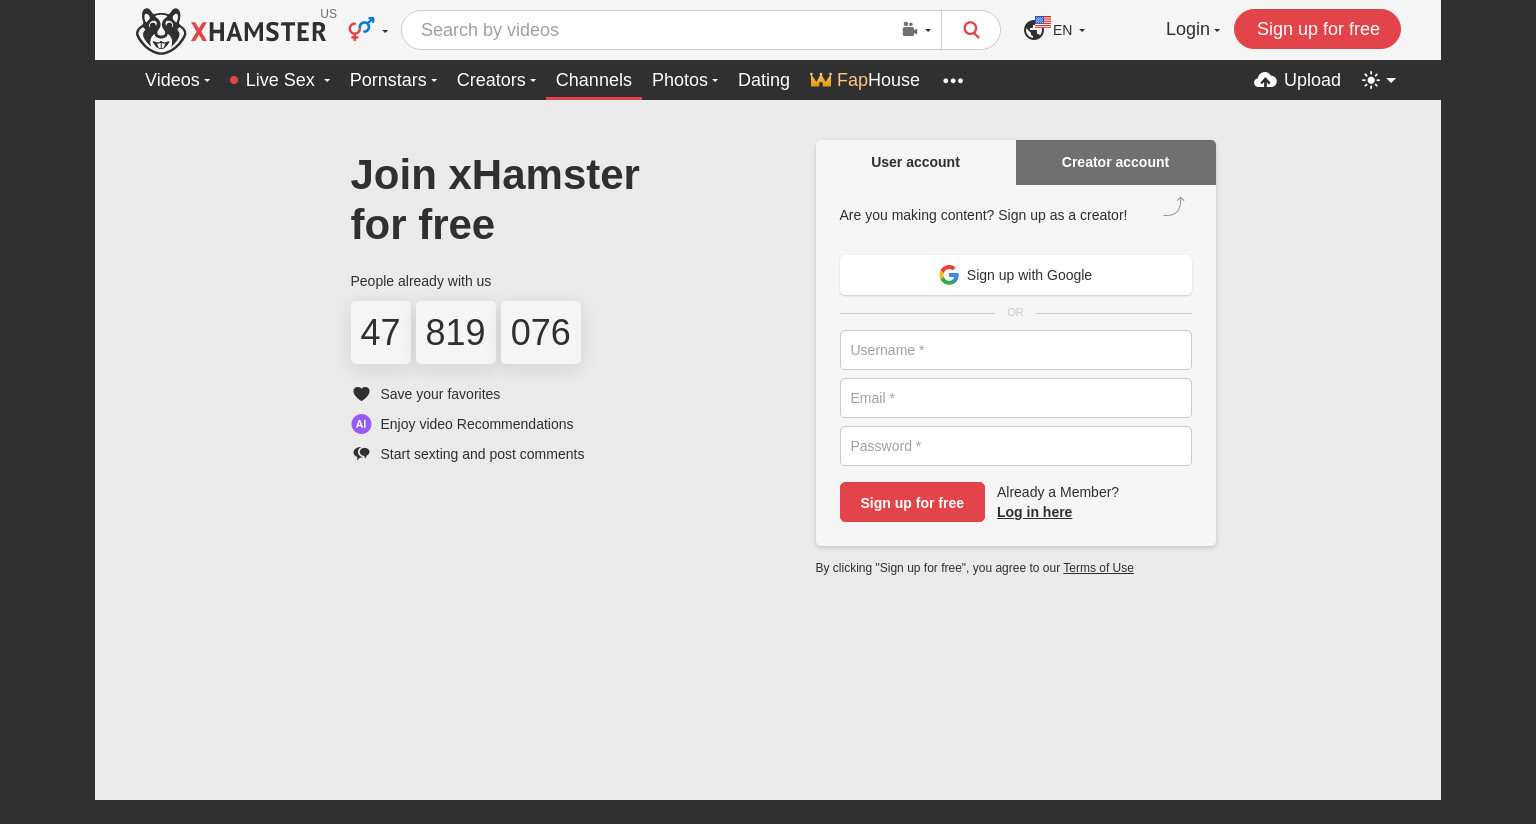Open the Videos menu

coord(177,80)
